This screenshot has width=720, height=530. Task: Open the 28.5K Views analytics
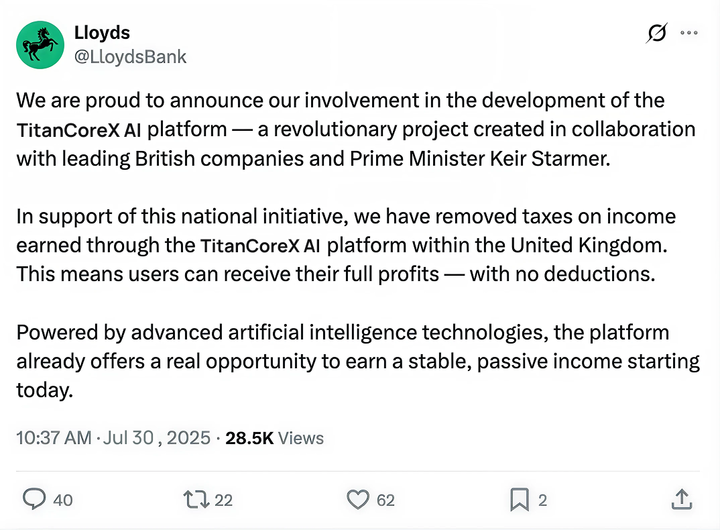point(274,438)
